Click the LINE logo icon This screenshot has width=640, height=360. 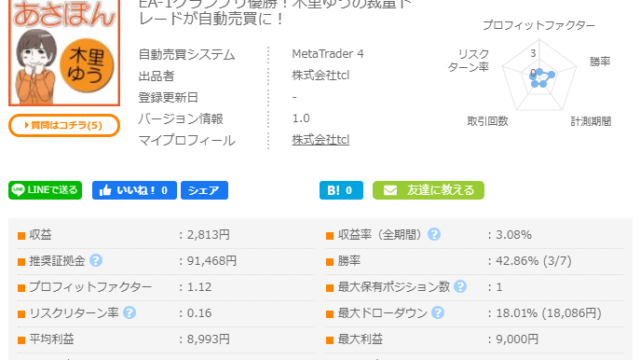[18, 190]
